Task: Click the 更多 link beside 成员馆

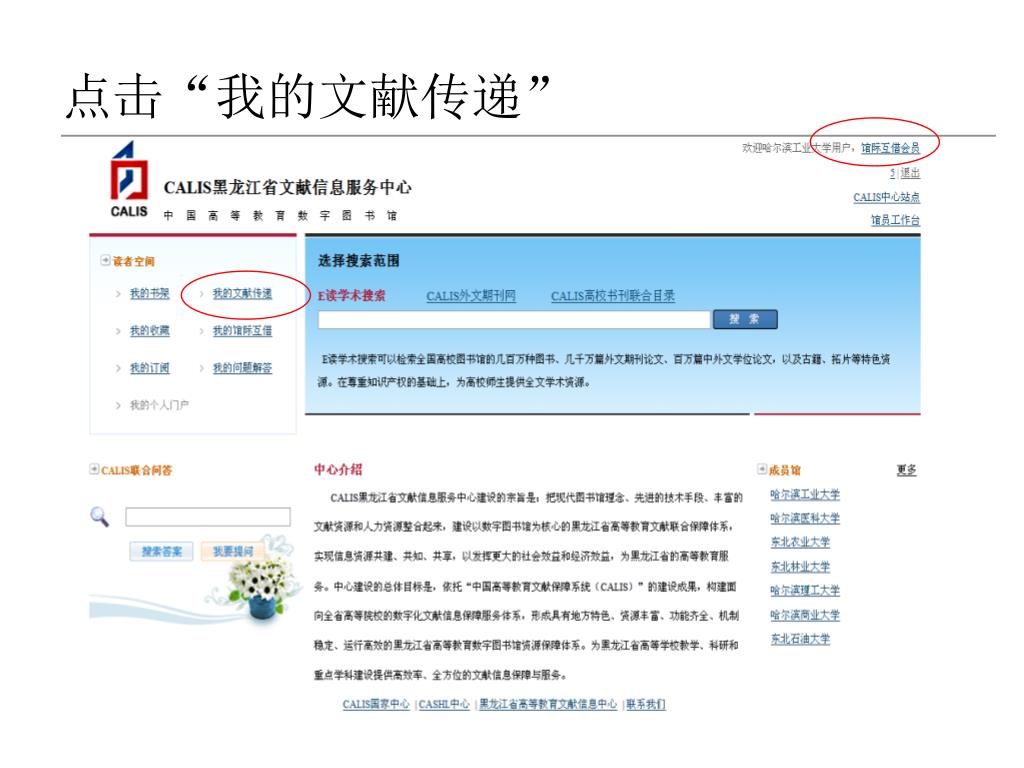Action: 906,470
